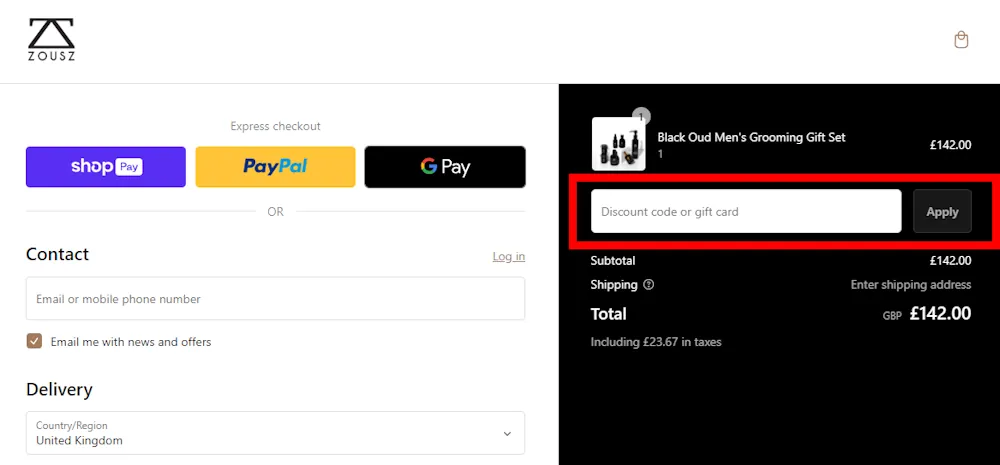This screenshot has width=1000, height=465.
Task: Apply the discount code
Action: coord(943,211)
